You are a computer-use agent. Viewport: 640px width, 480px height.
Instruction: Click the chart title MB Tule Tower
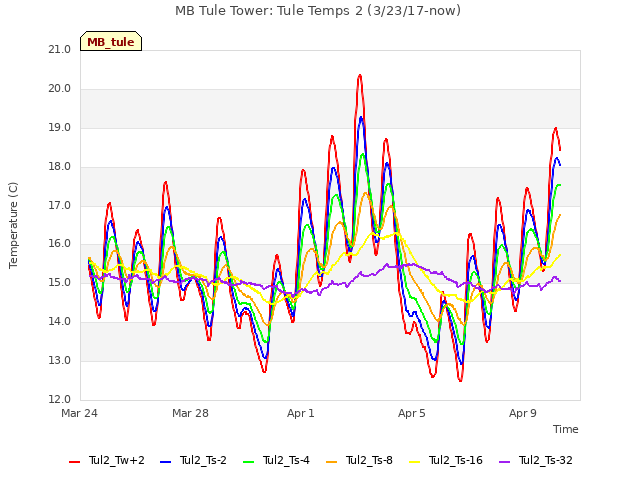pyautogui.click(x=318, y=11)
